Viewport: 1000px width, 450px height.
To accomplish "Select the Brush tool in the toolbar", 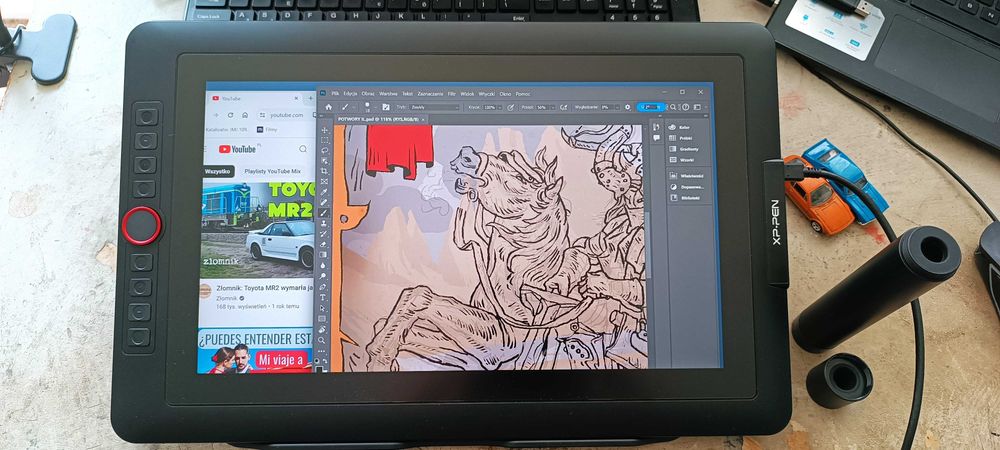I will tap(323, 213).
